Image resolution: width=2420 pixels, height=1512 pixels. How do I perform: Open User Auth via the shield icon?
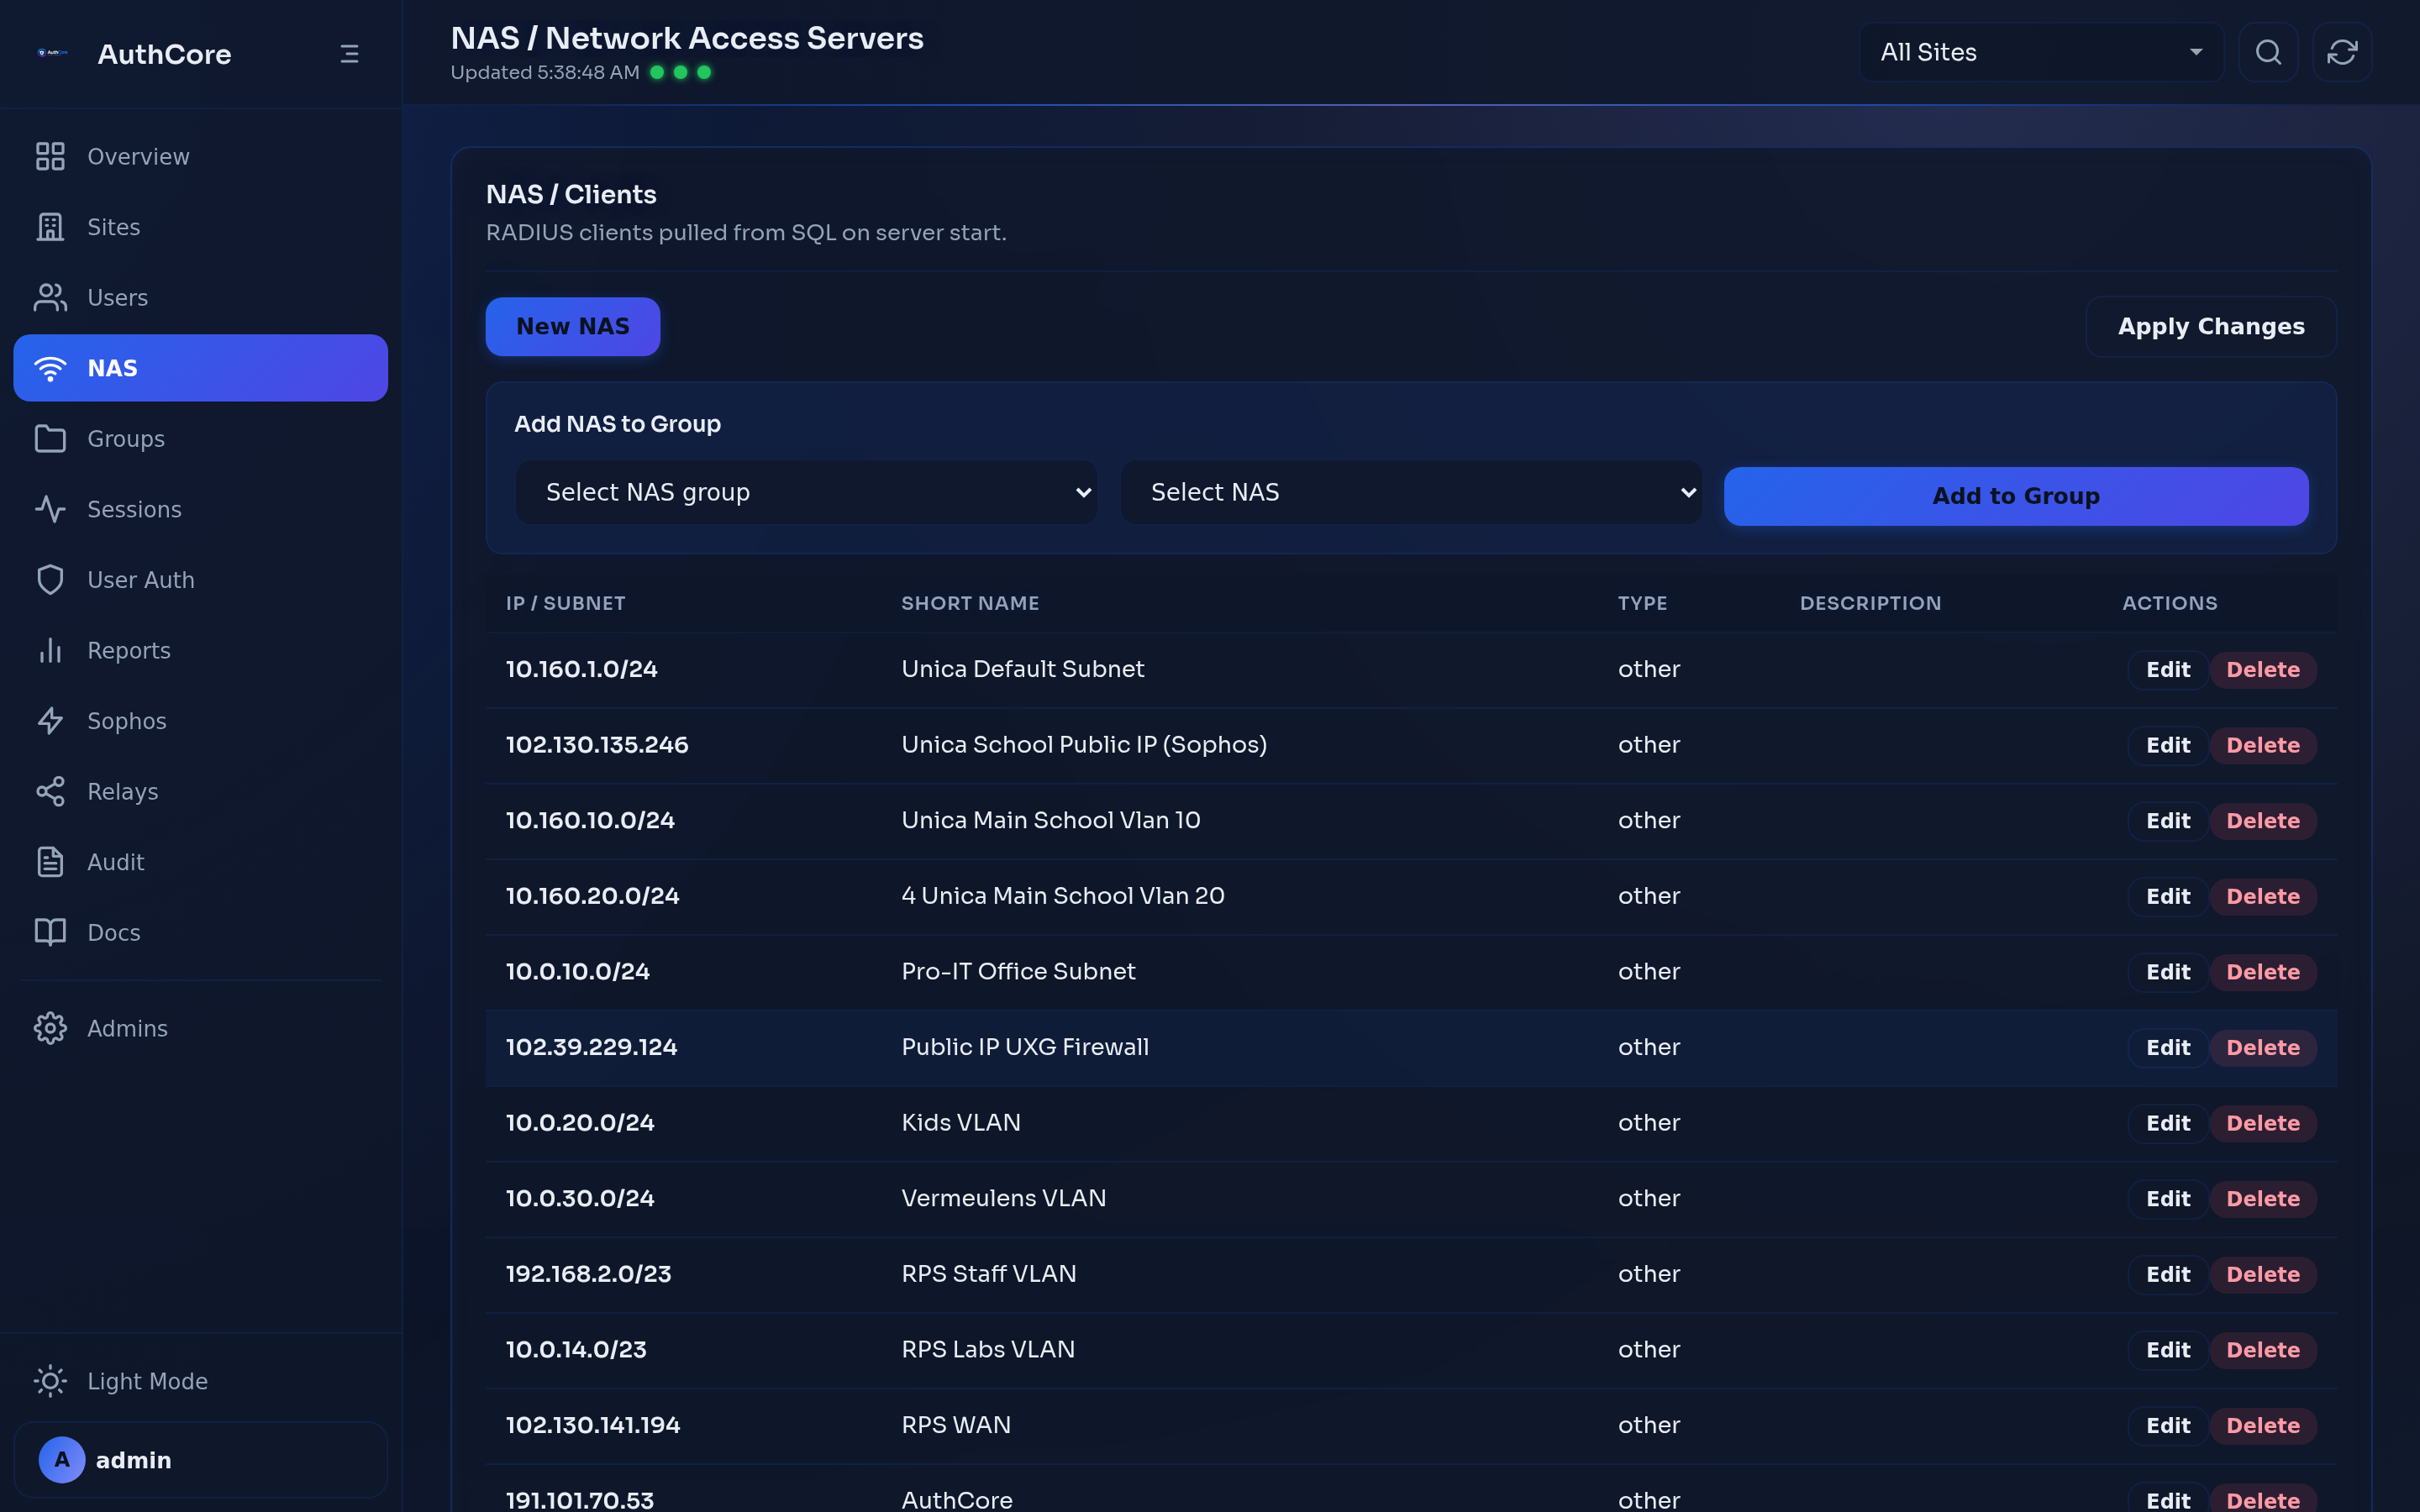click(51, 579)
